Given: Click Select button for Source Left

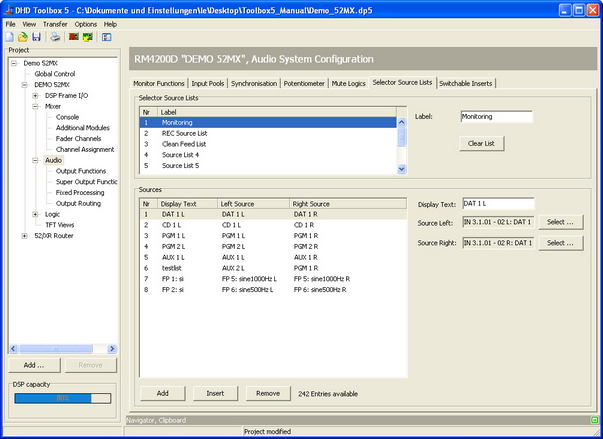Looking at the screenshot, I should [560, 222].
